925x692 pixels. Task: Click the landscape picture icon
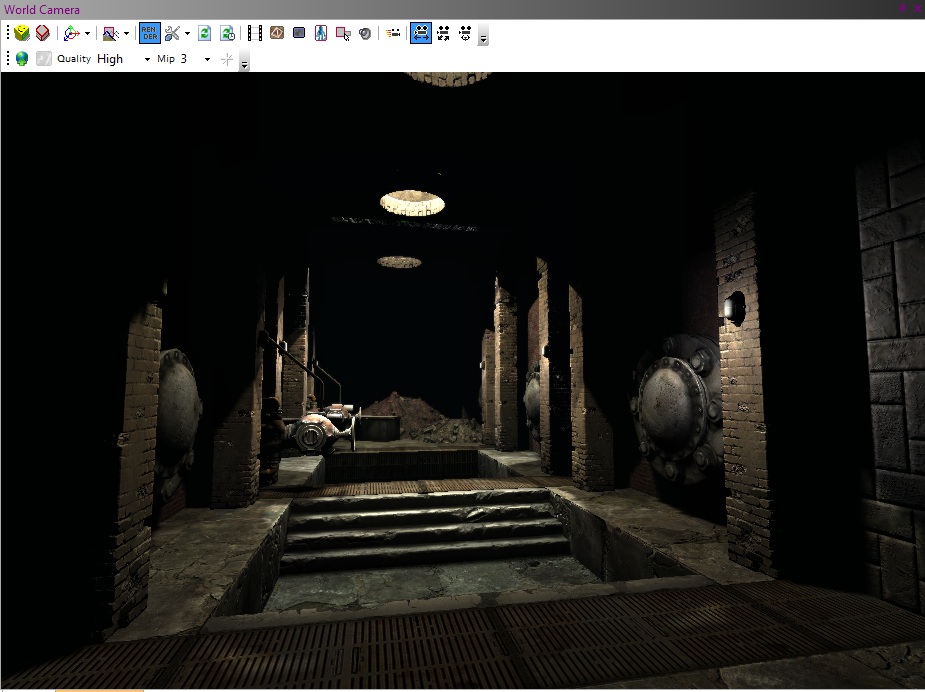[x=110, y=34]
